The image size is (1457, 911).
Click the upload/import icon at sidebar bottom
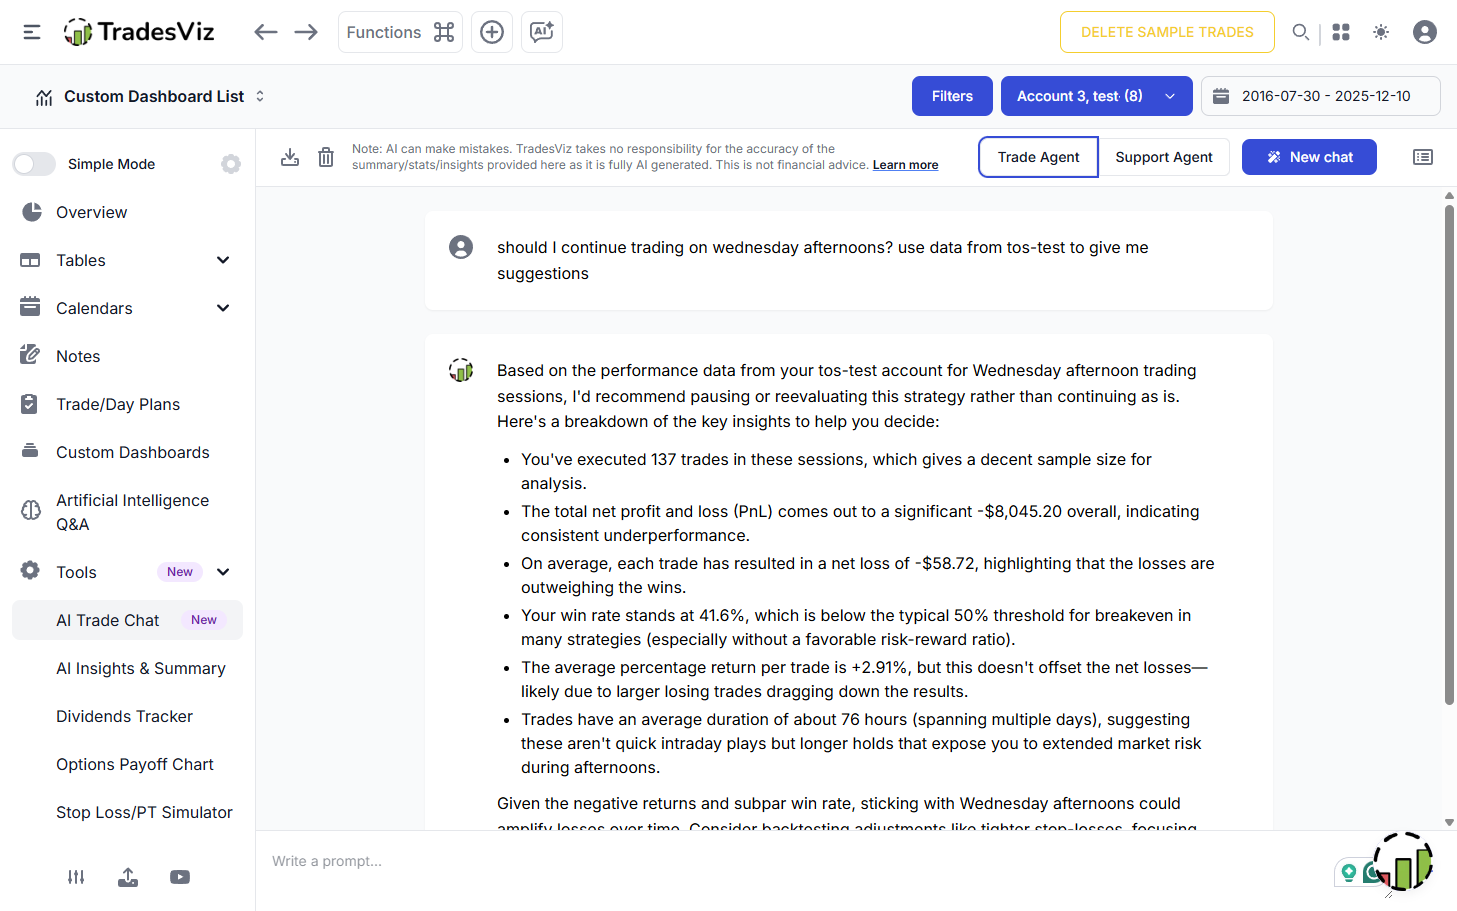tap(128, 877)
